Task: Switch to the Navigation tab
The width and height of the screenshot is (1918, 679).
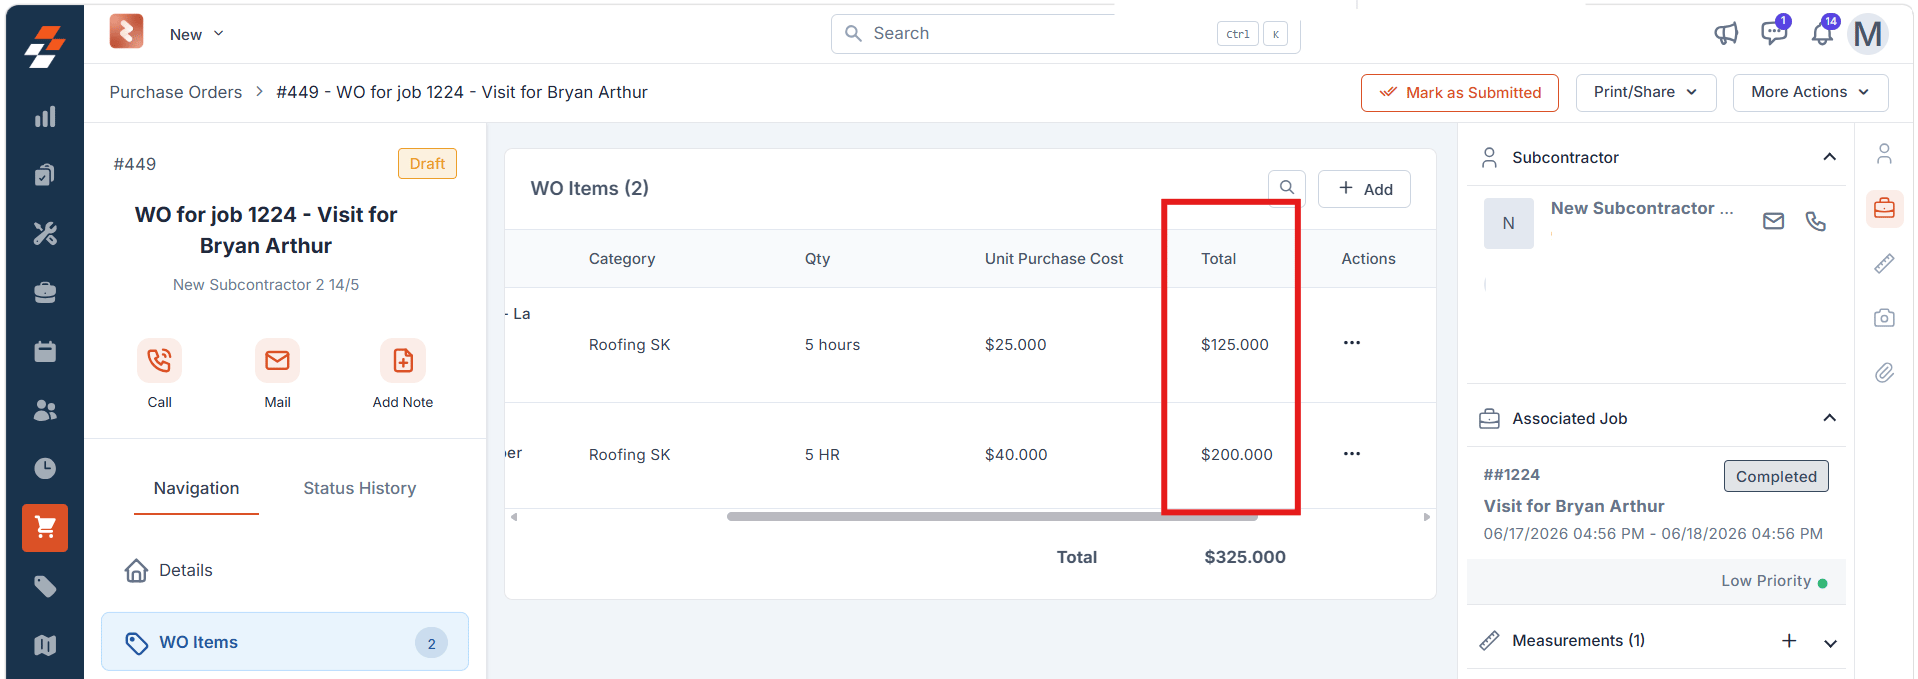Action: [x=196, y=488]
